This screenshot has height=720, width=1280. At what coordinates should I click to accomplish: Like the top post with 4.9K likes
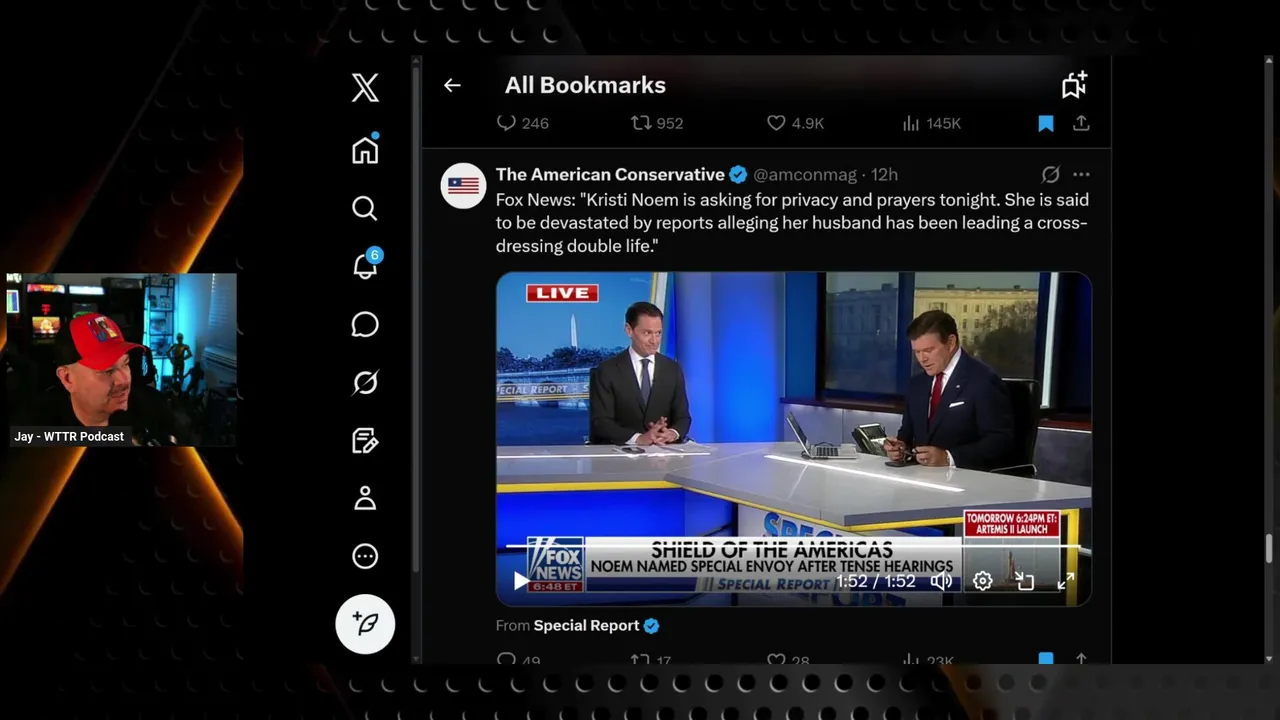tap(795, 123)
